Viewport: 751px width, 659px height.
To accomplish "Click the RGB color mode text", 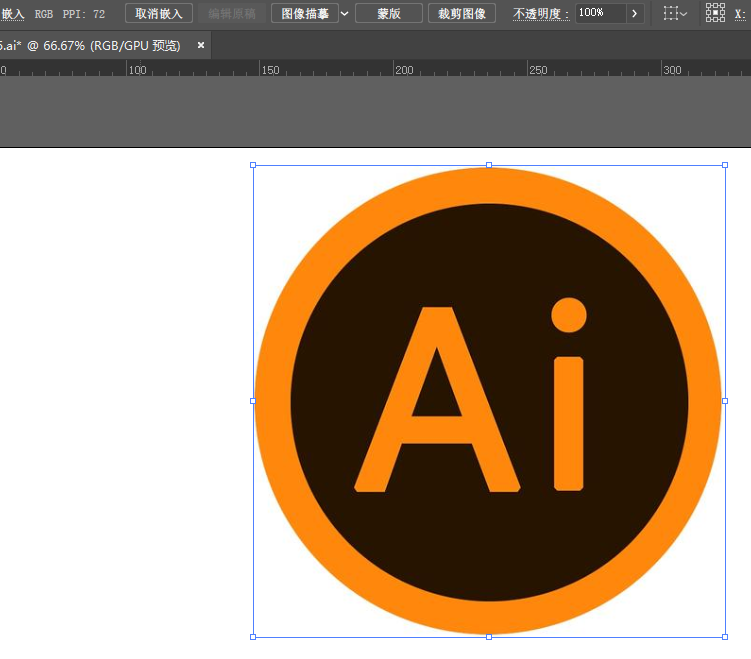I will coord(44,14).
